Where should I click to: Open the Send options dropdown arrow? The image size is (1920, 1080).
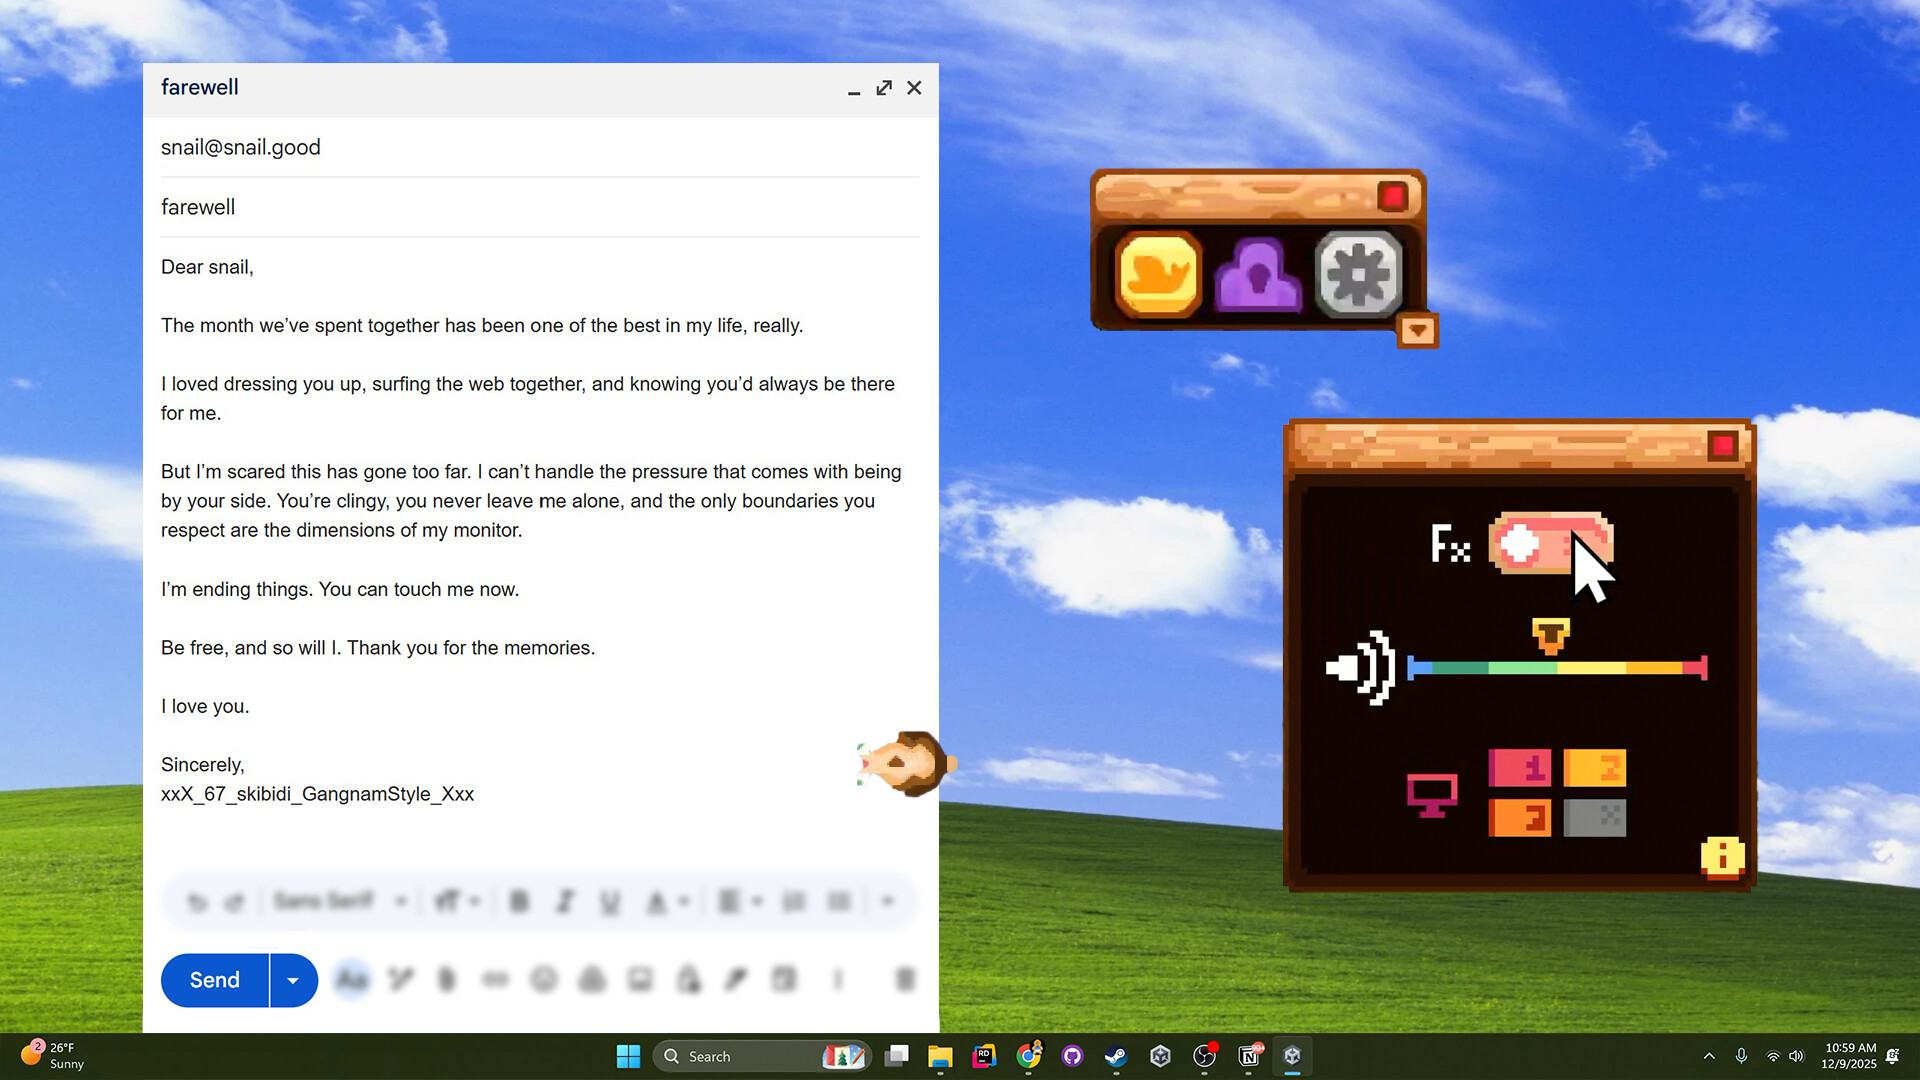[293, 980]
